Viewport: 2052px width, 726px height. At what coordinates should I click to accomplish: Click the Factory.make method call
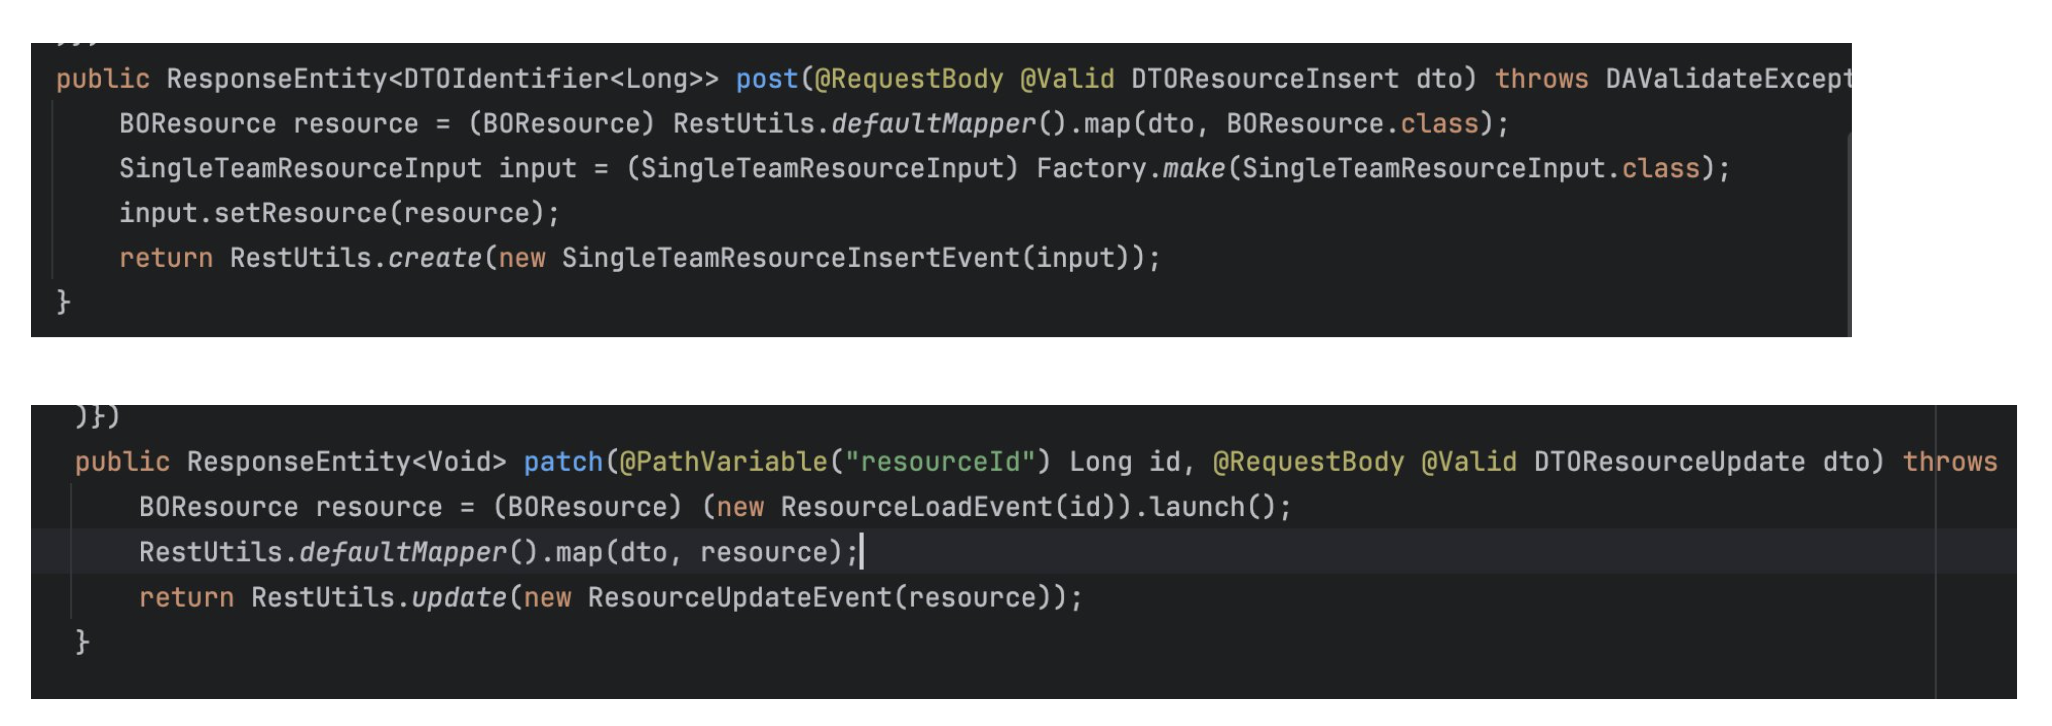[x=1131, y=169]
